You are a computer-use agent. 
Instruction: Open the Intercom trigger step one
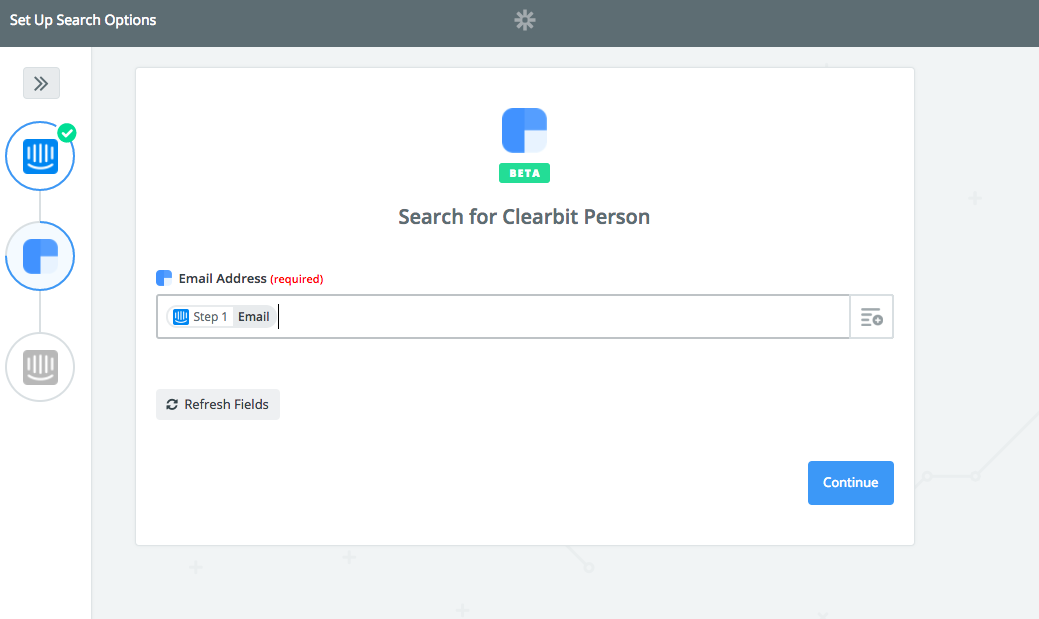click(x=40, y=156)
